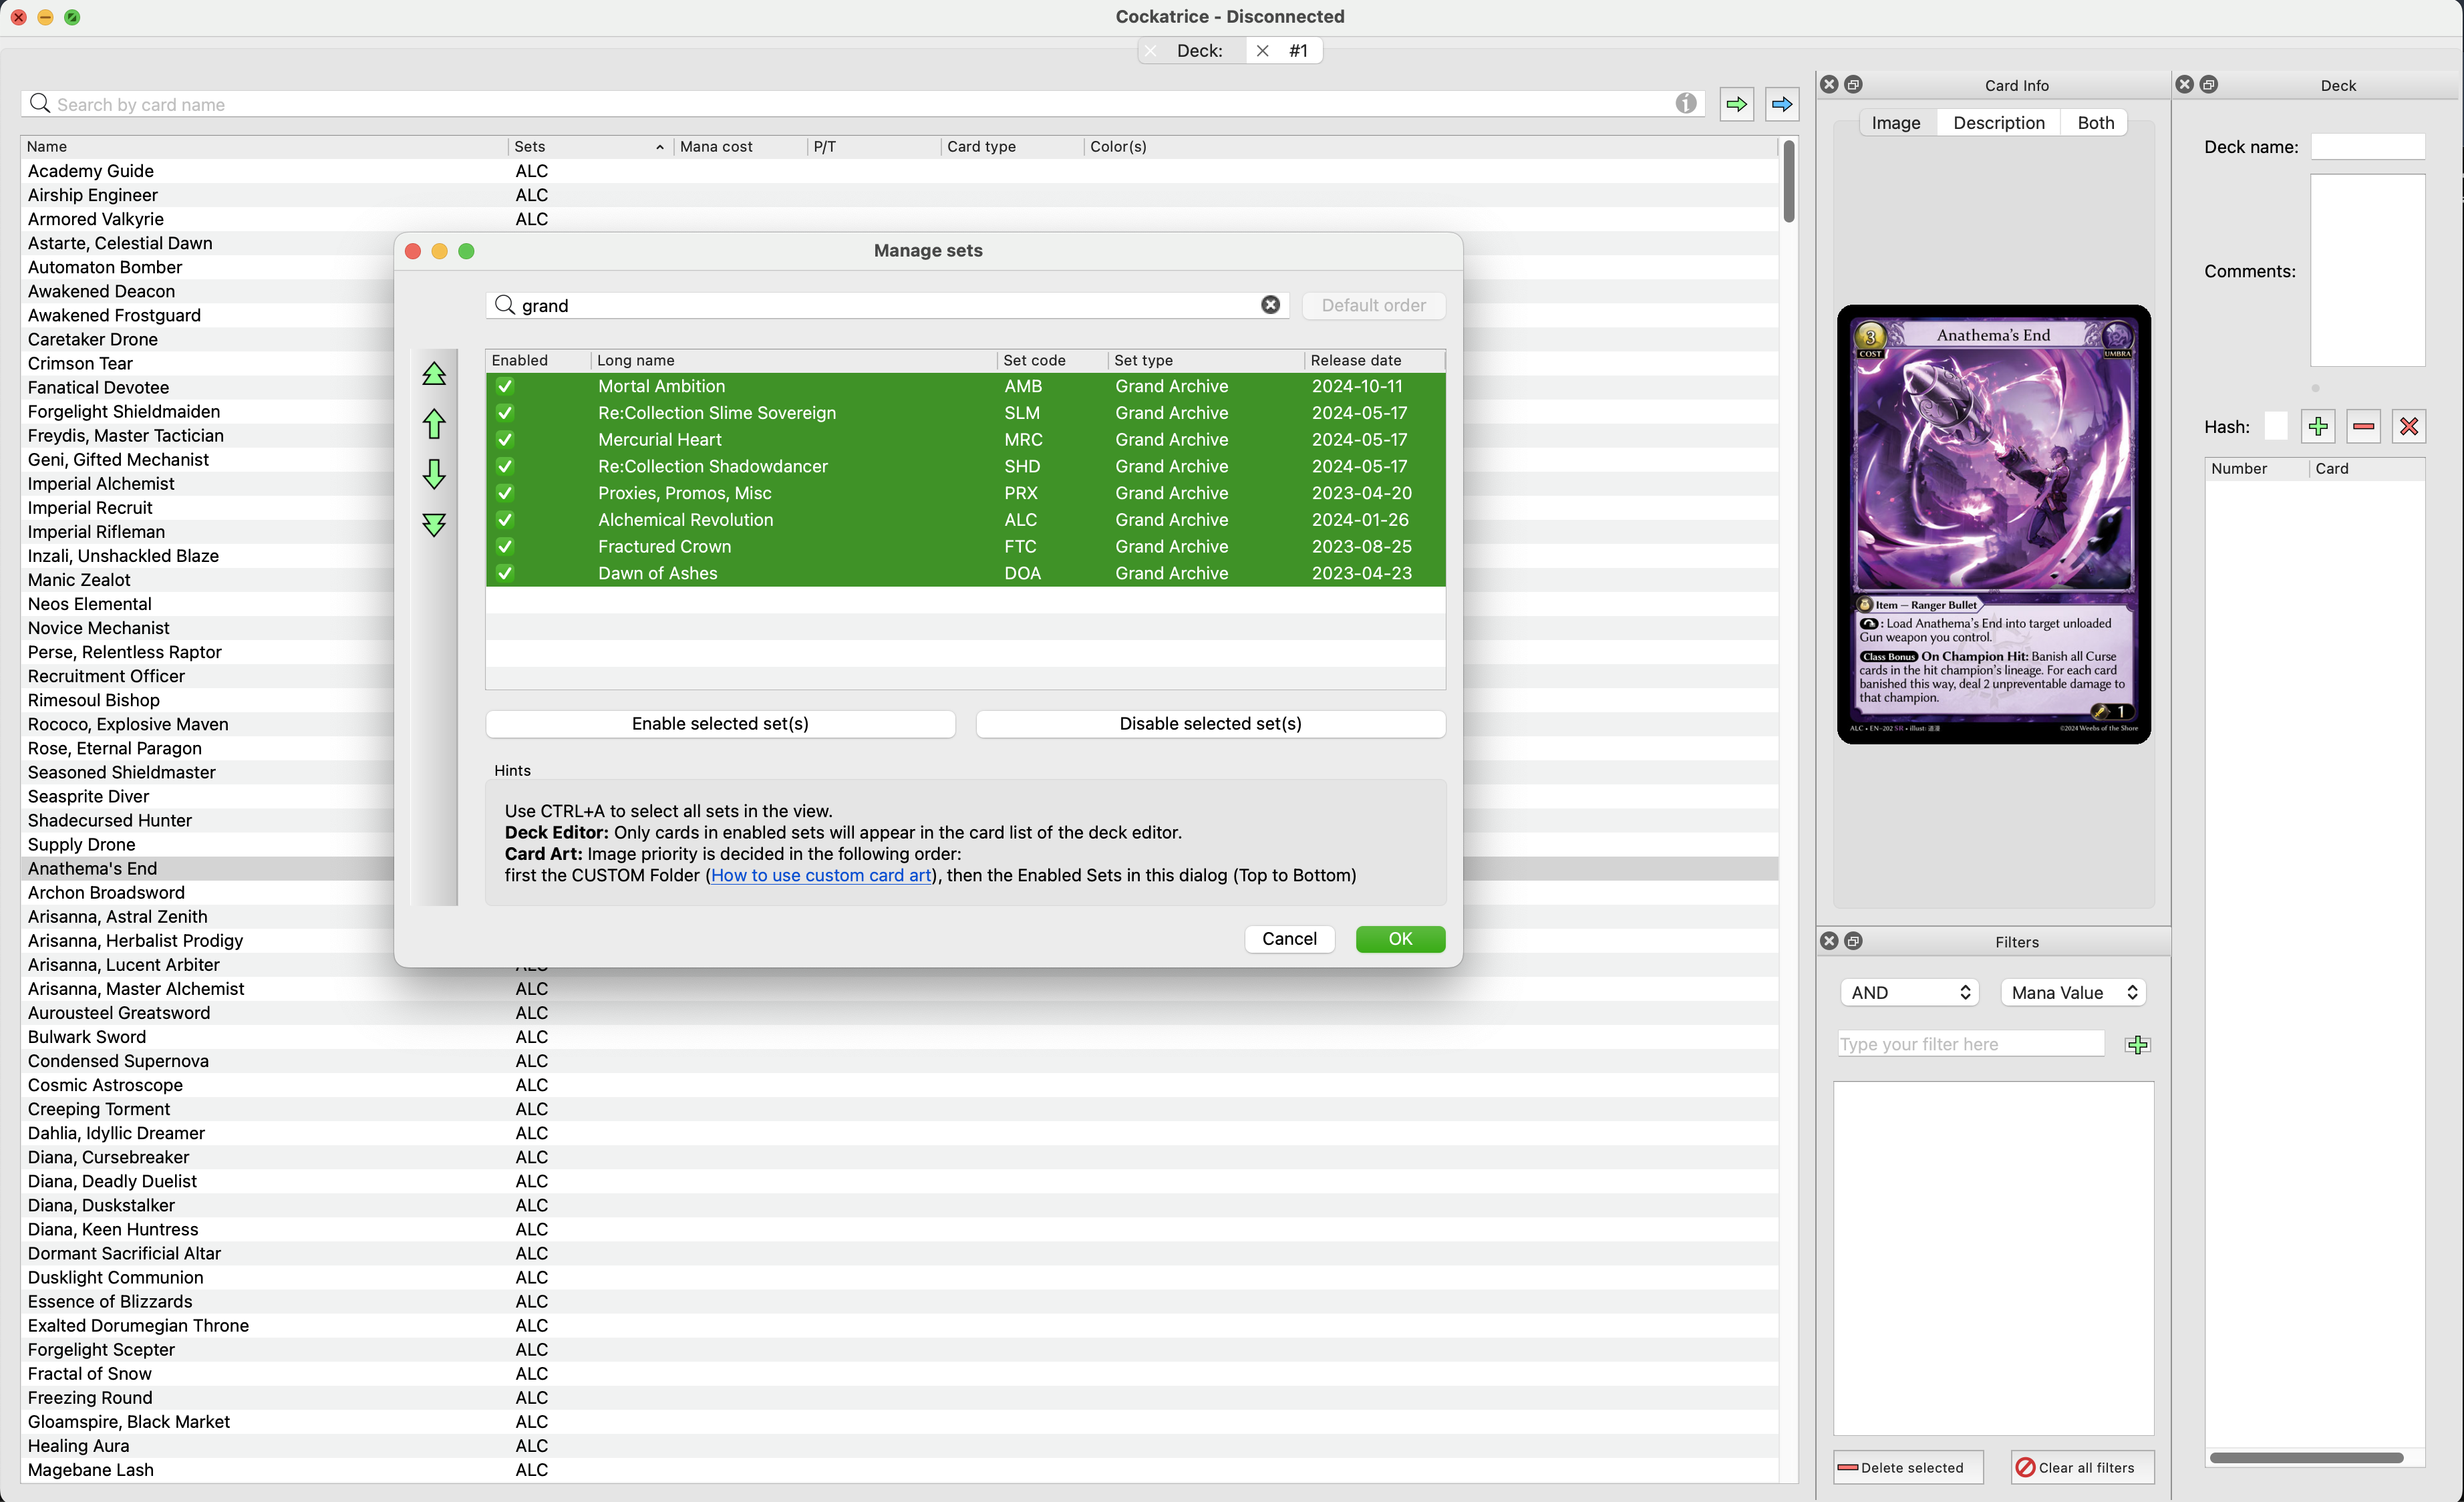Select the Both tab in Card Info
Image resolution: width=2464 pixels, height=1502 pixels.
pyautogui.click(x=2095, y=122)
